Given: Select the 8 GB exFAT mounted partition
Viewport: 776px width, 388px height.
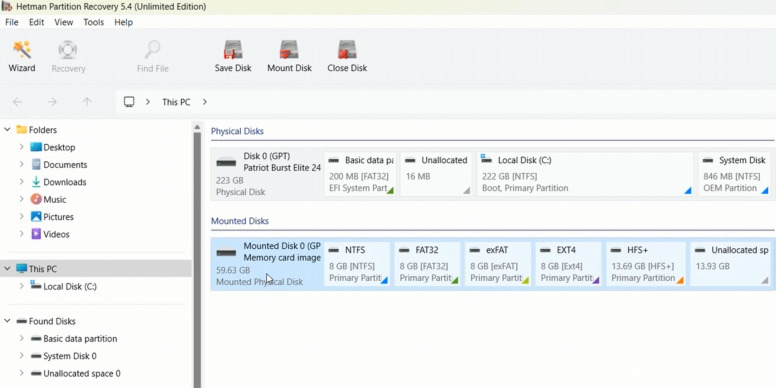Looking at the screenshot, I should (x=498, y=264).
